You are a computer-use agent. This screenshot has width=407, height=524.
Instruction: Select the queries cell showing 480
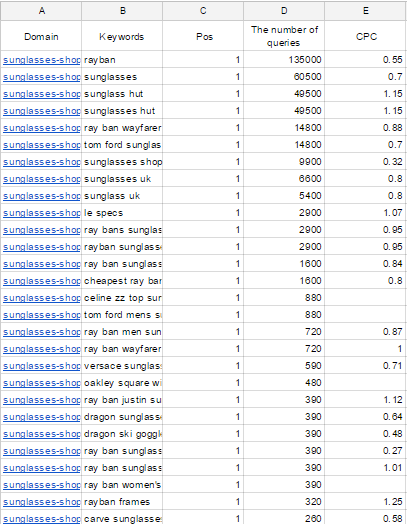tap(284, 383)
